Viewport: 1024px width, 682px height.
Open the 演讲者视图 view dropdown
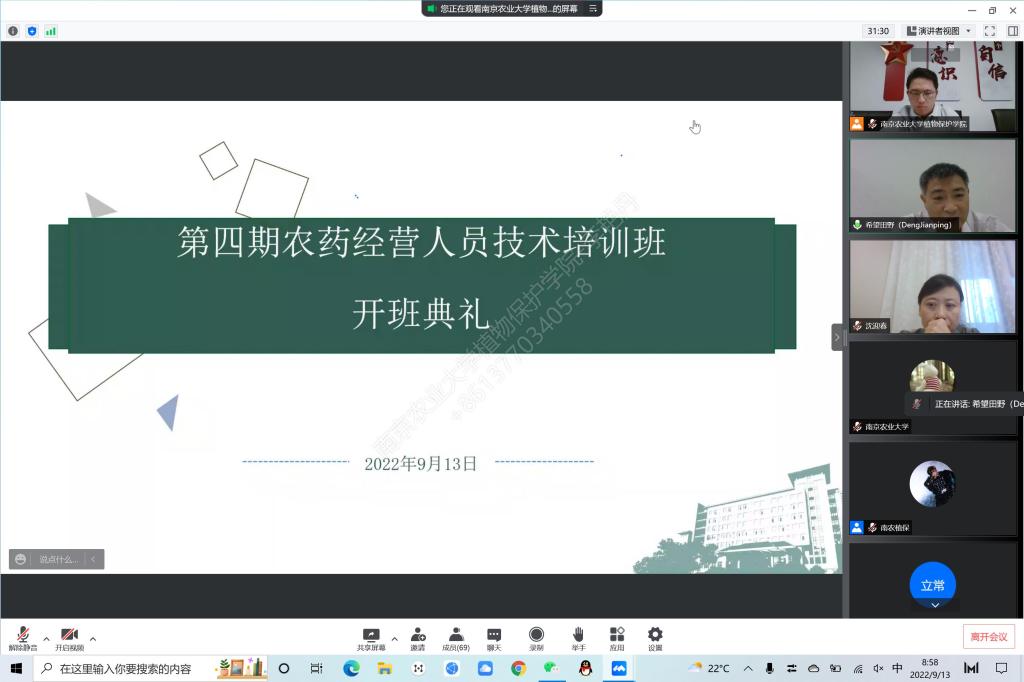tap(938, 31)
